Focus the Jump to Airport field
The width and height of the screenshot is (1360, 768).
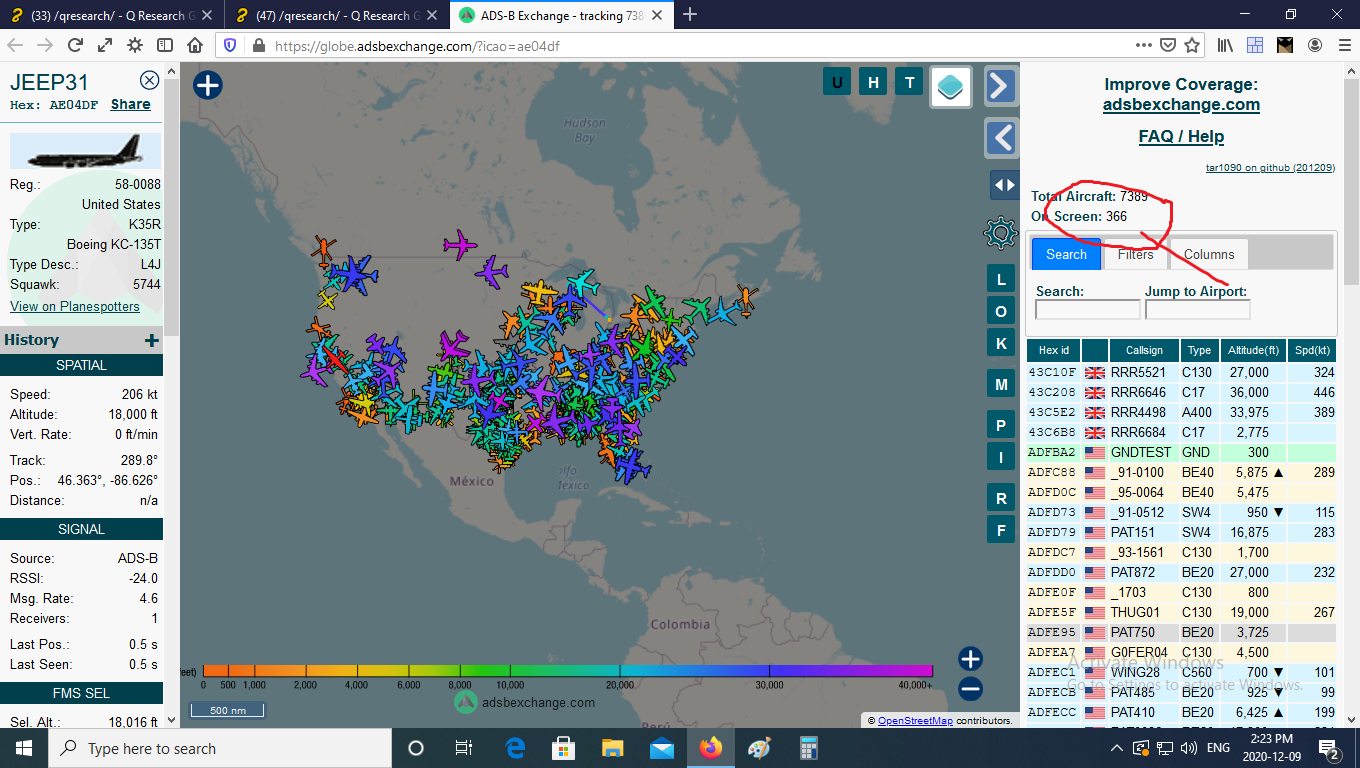click(1197, 310)
